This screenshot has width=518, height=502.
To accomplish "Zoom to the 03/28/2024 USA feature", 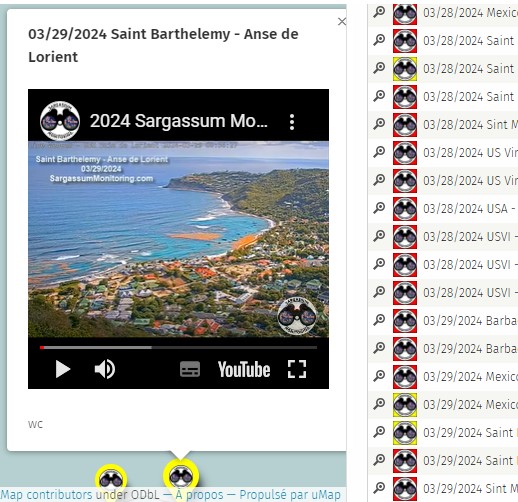I will [x=379, y=208].
